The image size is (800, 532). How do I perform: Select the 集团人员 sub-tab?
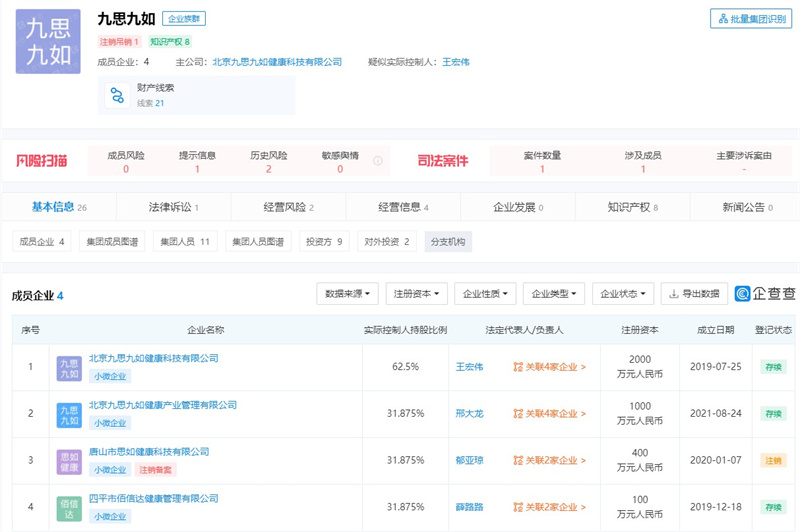pos(185,242)
